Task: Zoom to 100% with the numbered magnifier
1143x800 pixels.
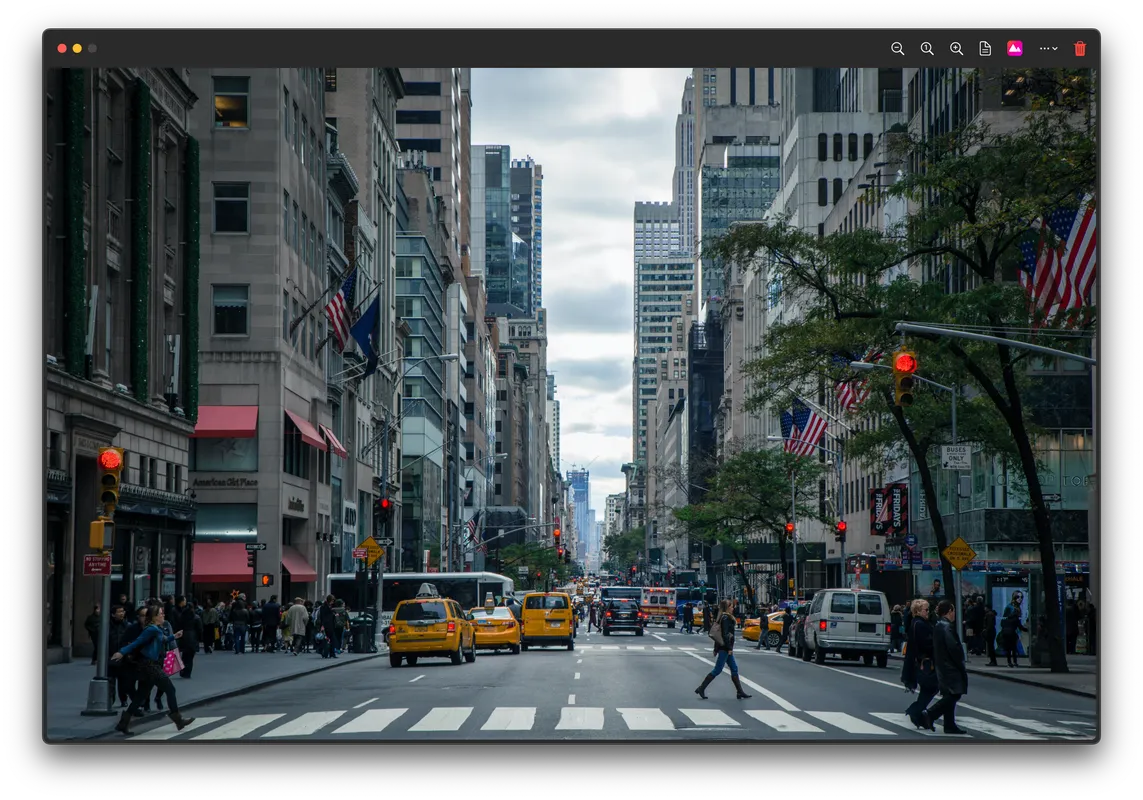Action: pyautogui.click(x=926, y=47)
